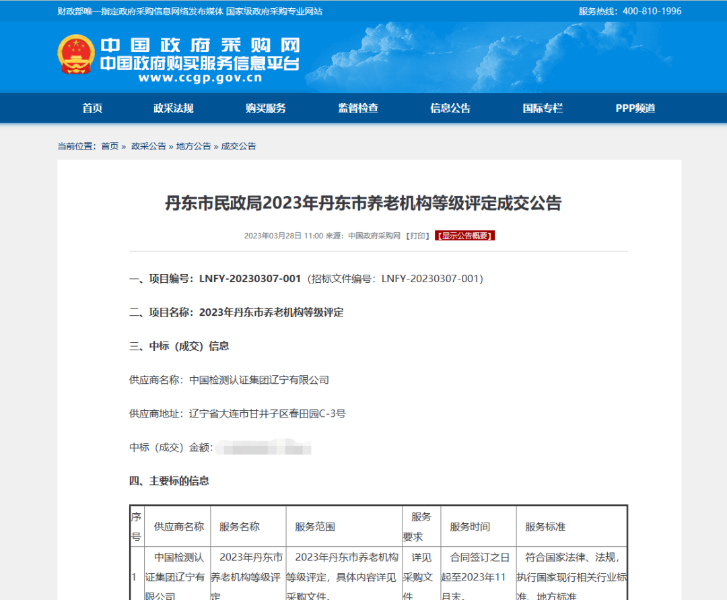
Task: Click the 服务时间 table header cell
Action: (x=478, y=527)
